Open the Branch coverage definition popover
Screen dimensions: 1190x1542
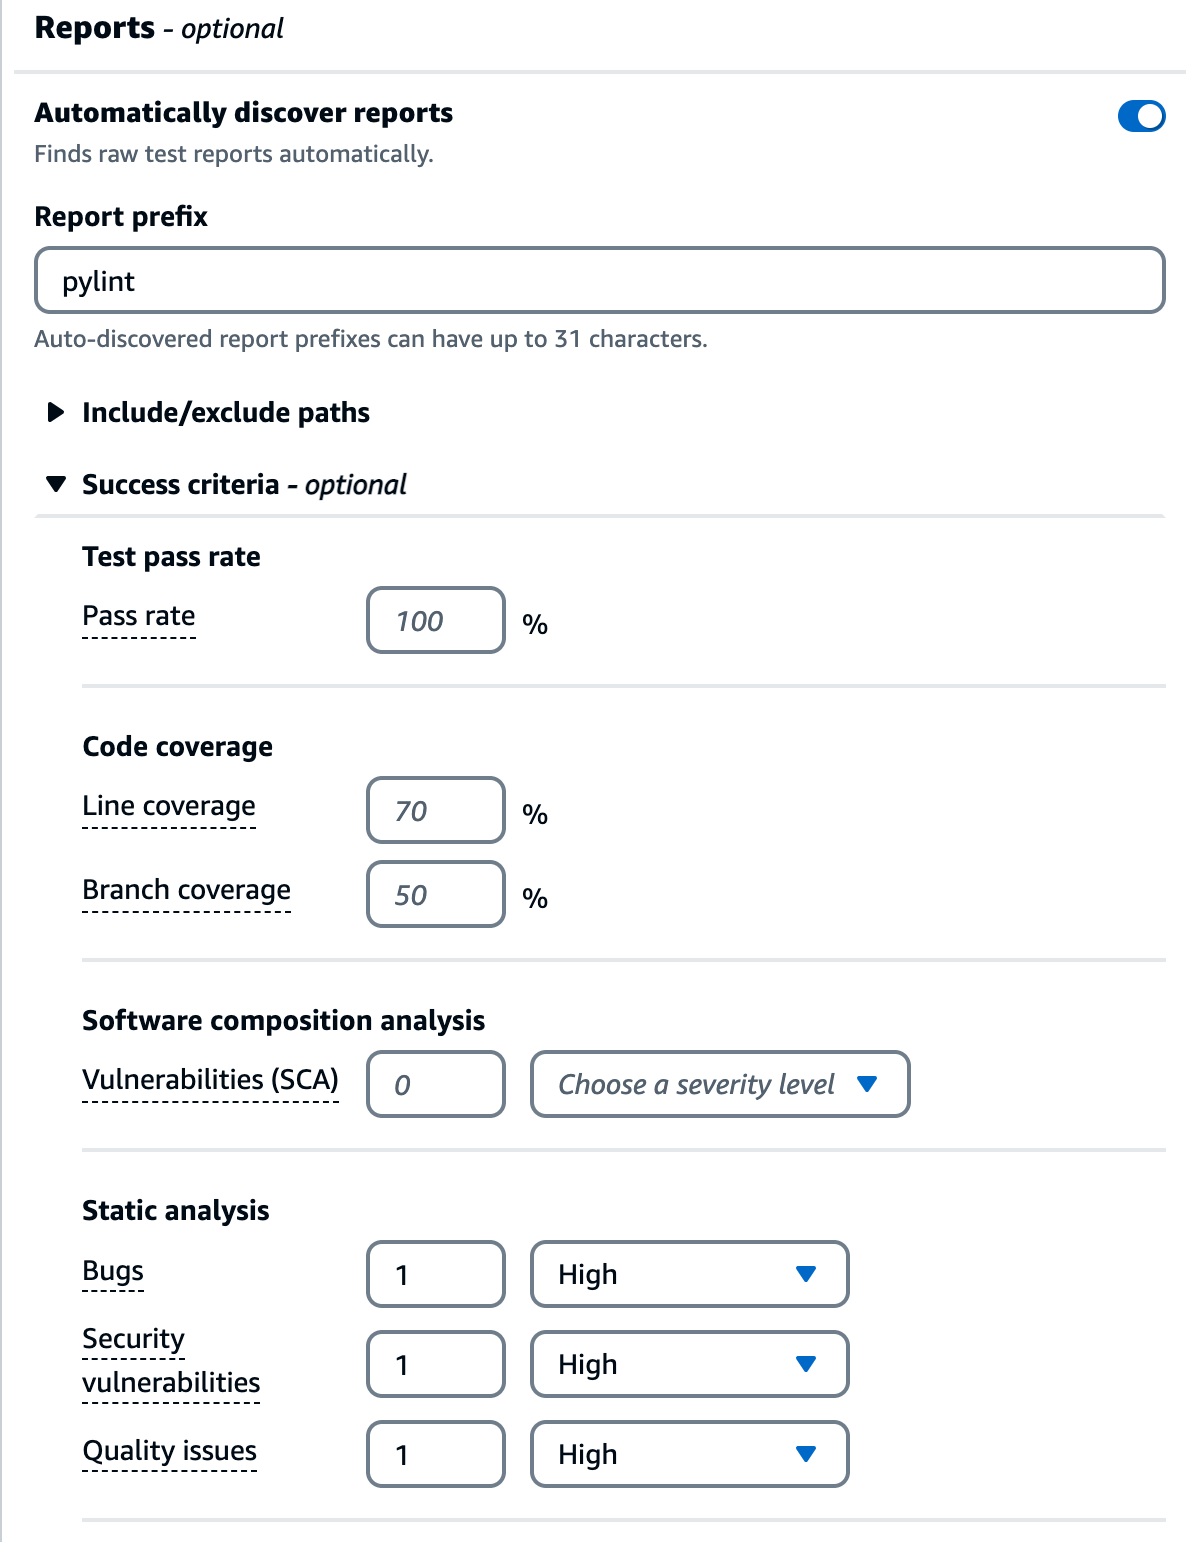coord(186,890)
